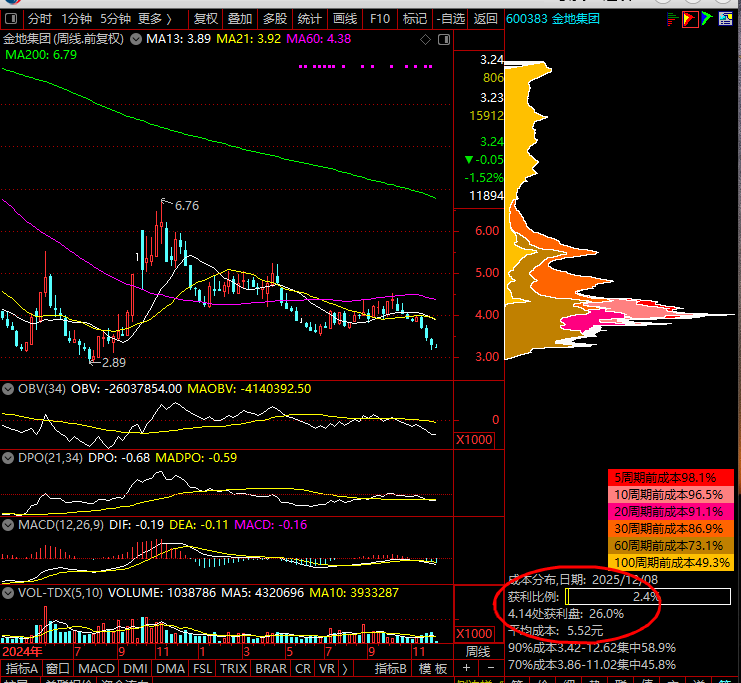Screen dimensions: 741x683
Task: Click the 获利比例 progress bar
Action: (x=648, y=597)
